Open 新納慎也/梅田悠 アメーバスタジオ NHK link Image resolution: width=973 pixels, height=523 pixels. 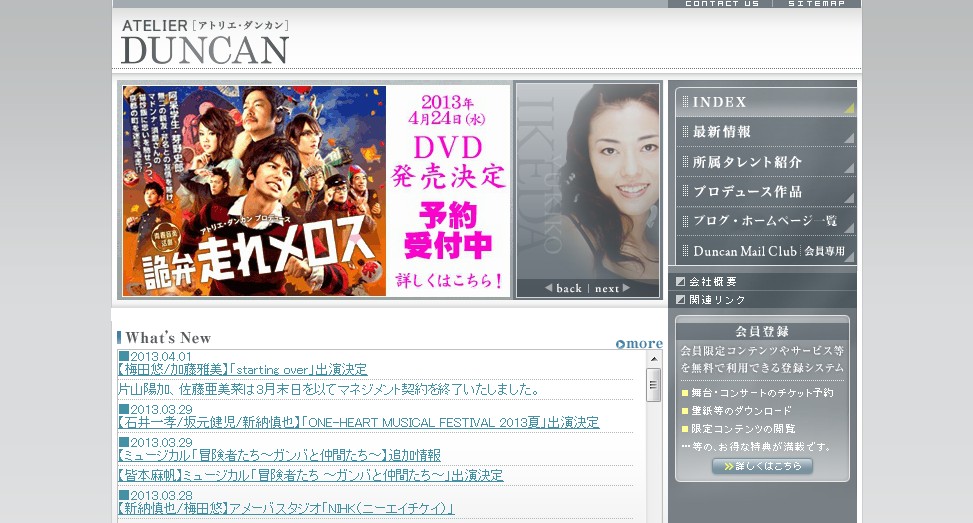pos(286,509)
